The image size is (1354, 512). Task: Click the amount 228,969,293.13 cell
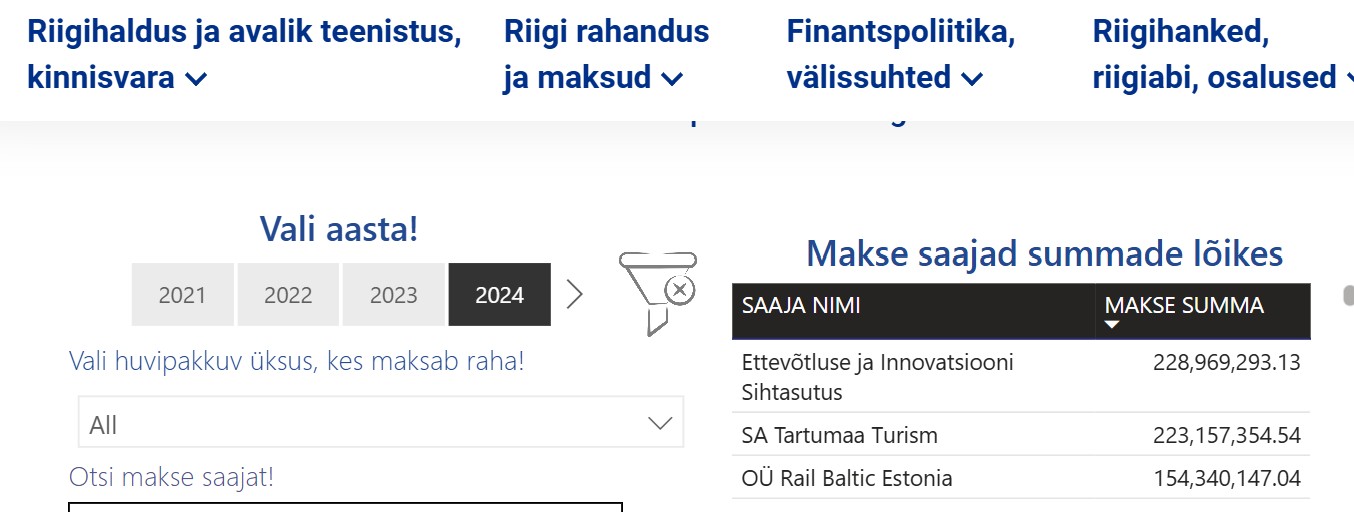click(x=1227, y=362)
